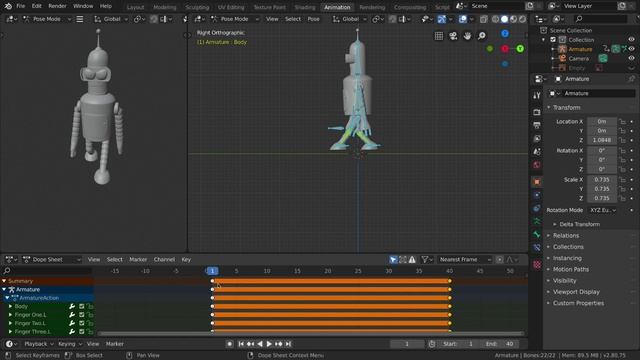Jump to next keyframe
This screenshot has height=360, width=640.
(x=278, y=344)
